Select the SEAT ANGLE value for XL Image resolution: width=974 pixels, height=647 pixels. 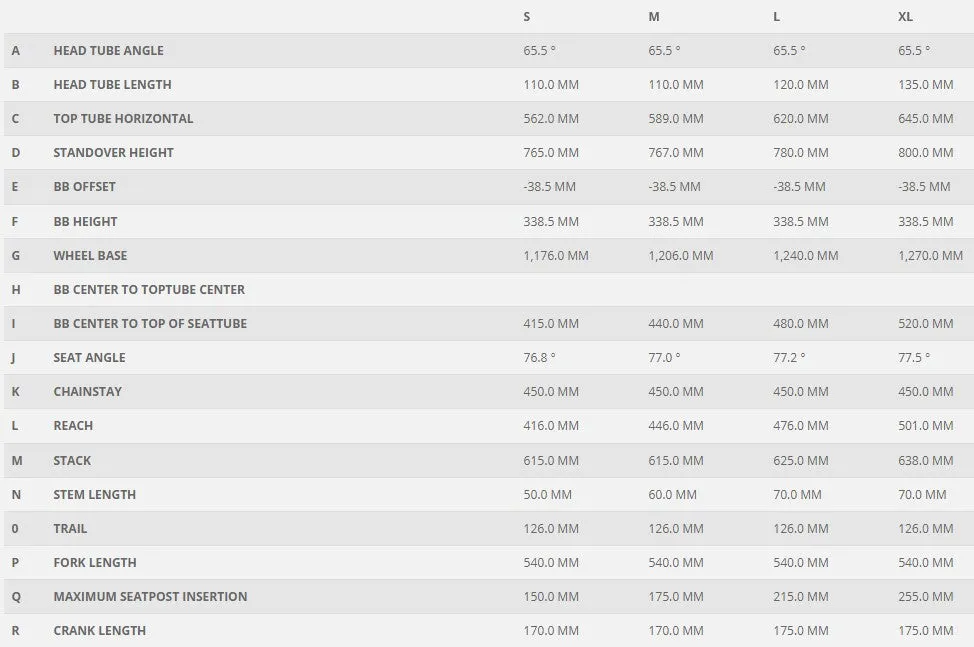(914, 358)
